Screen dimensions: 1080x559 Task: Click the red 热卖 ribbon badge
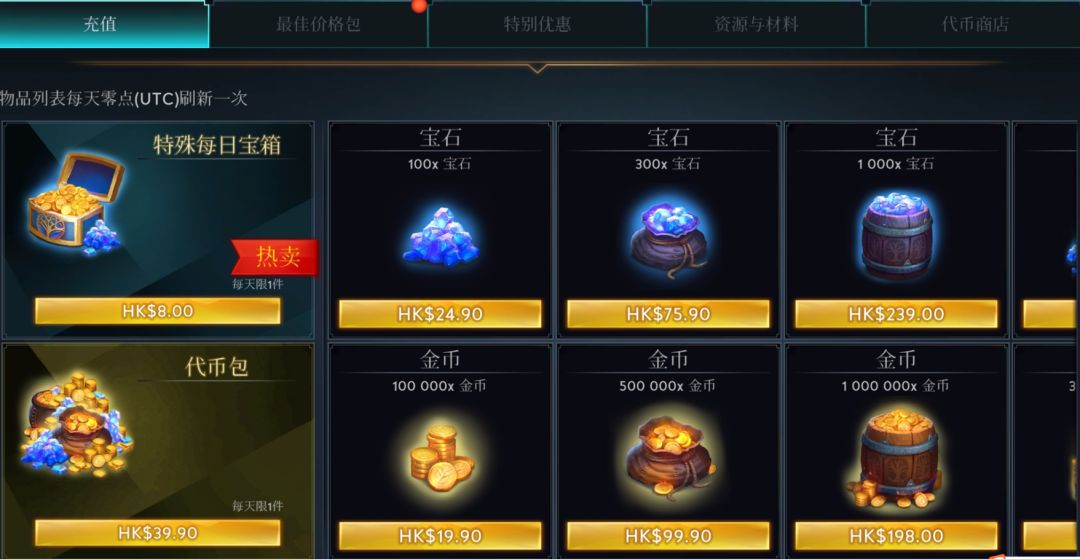point(276,256)
